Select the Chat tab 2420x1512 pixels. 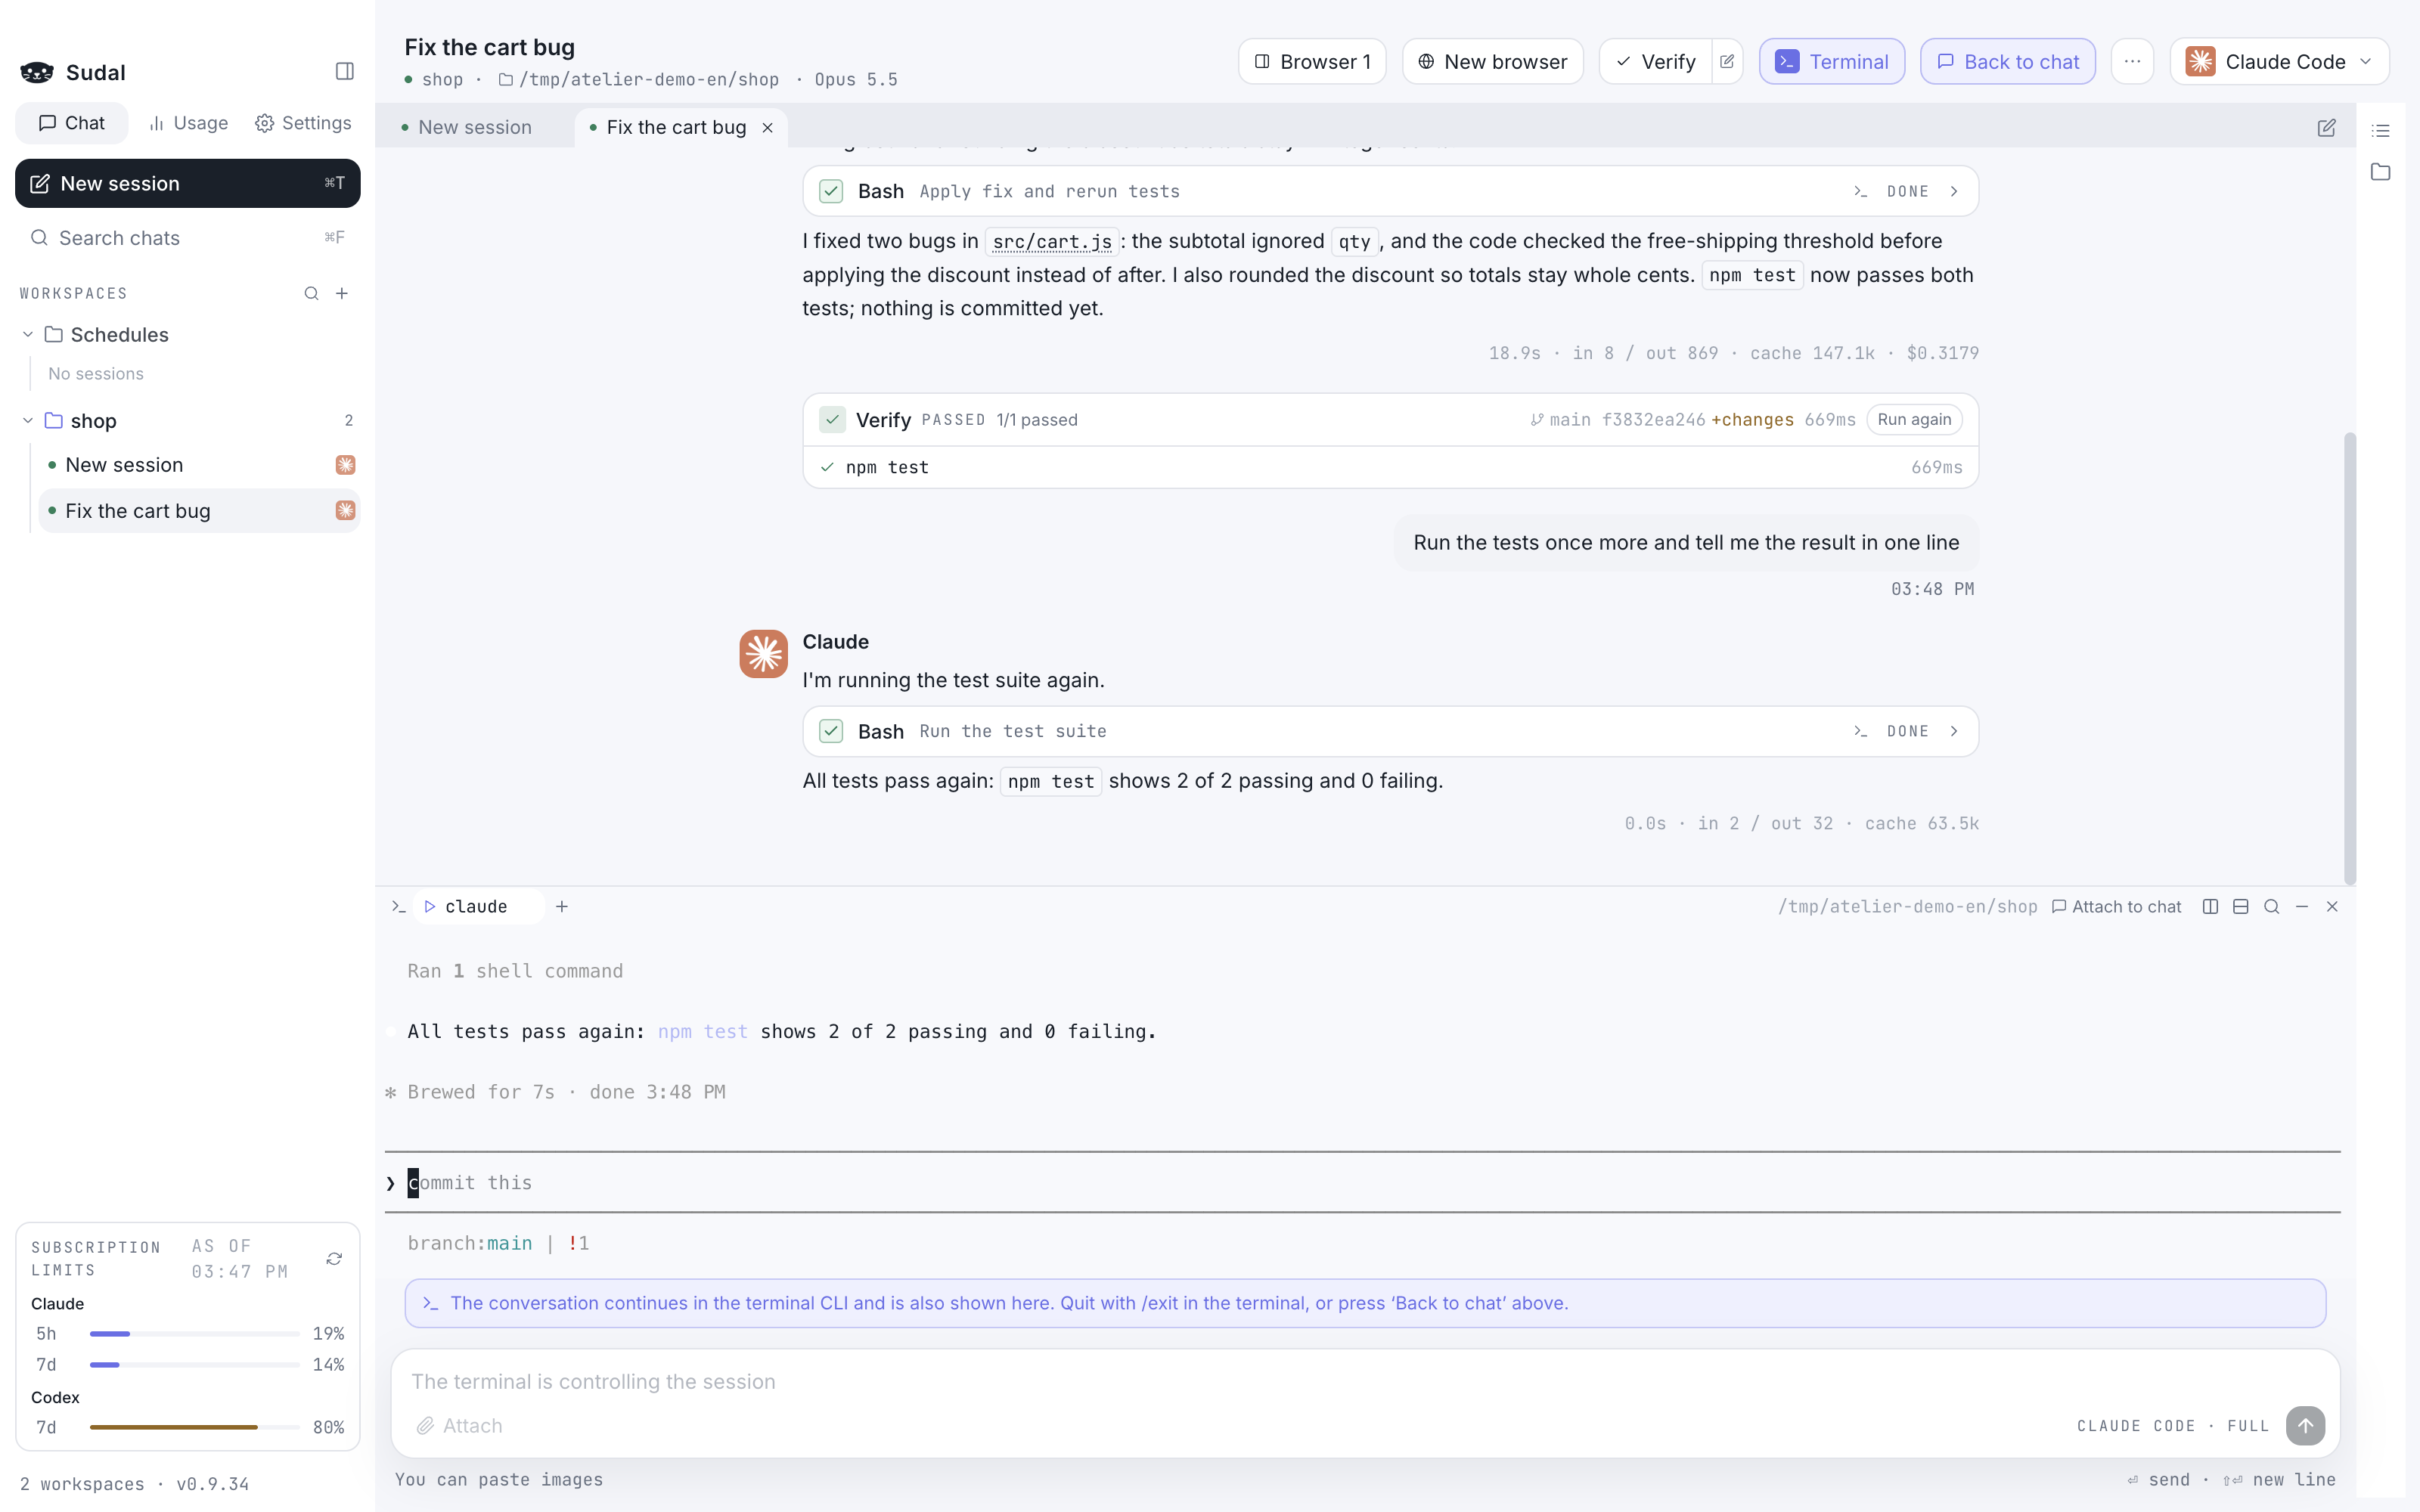(71, 123)
